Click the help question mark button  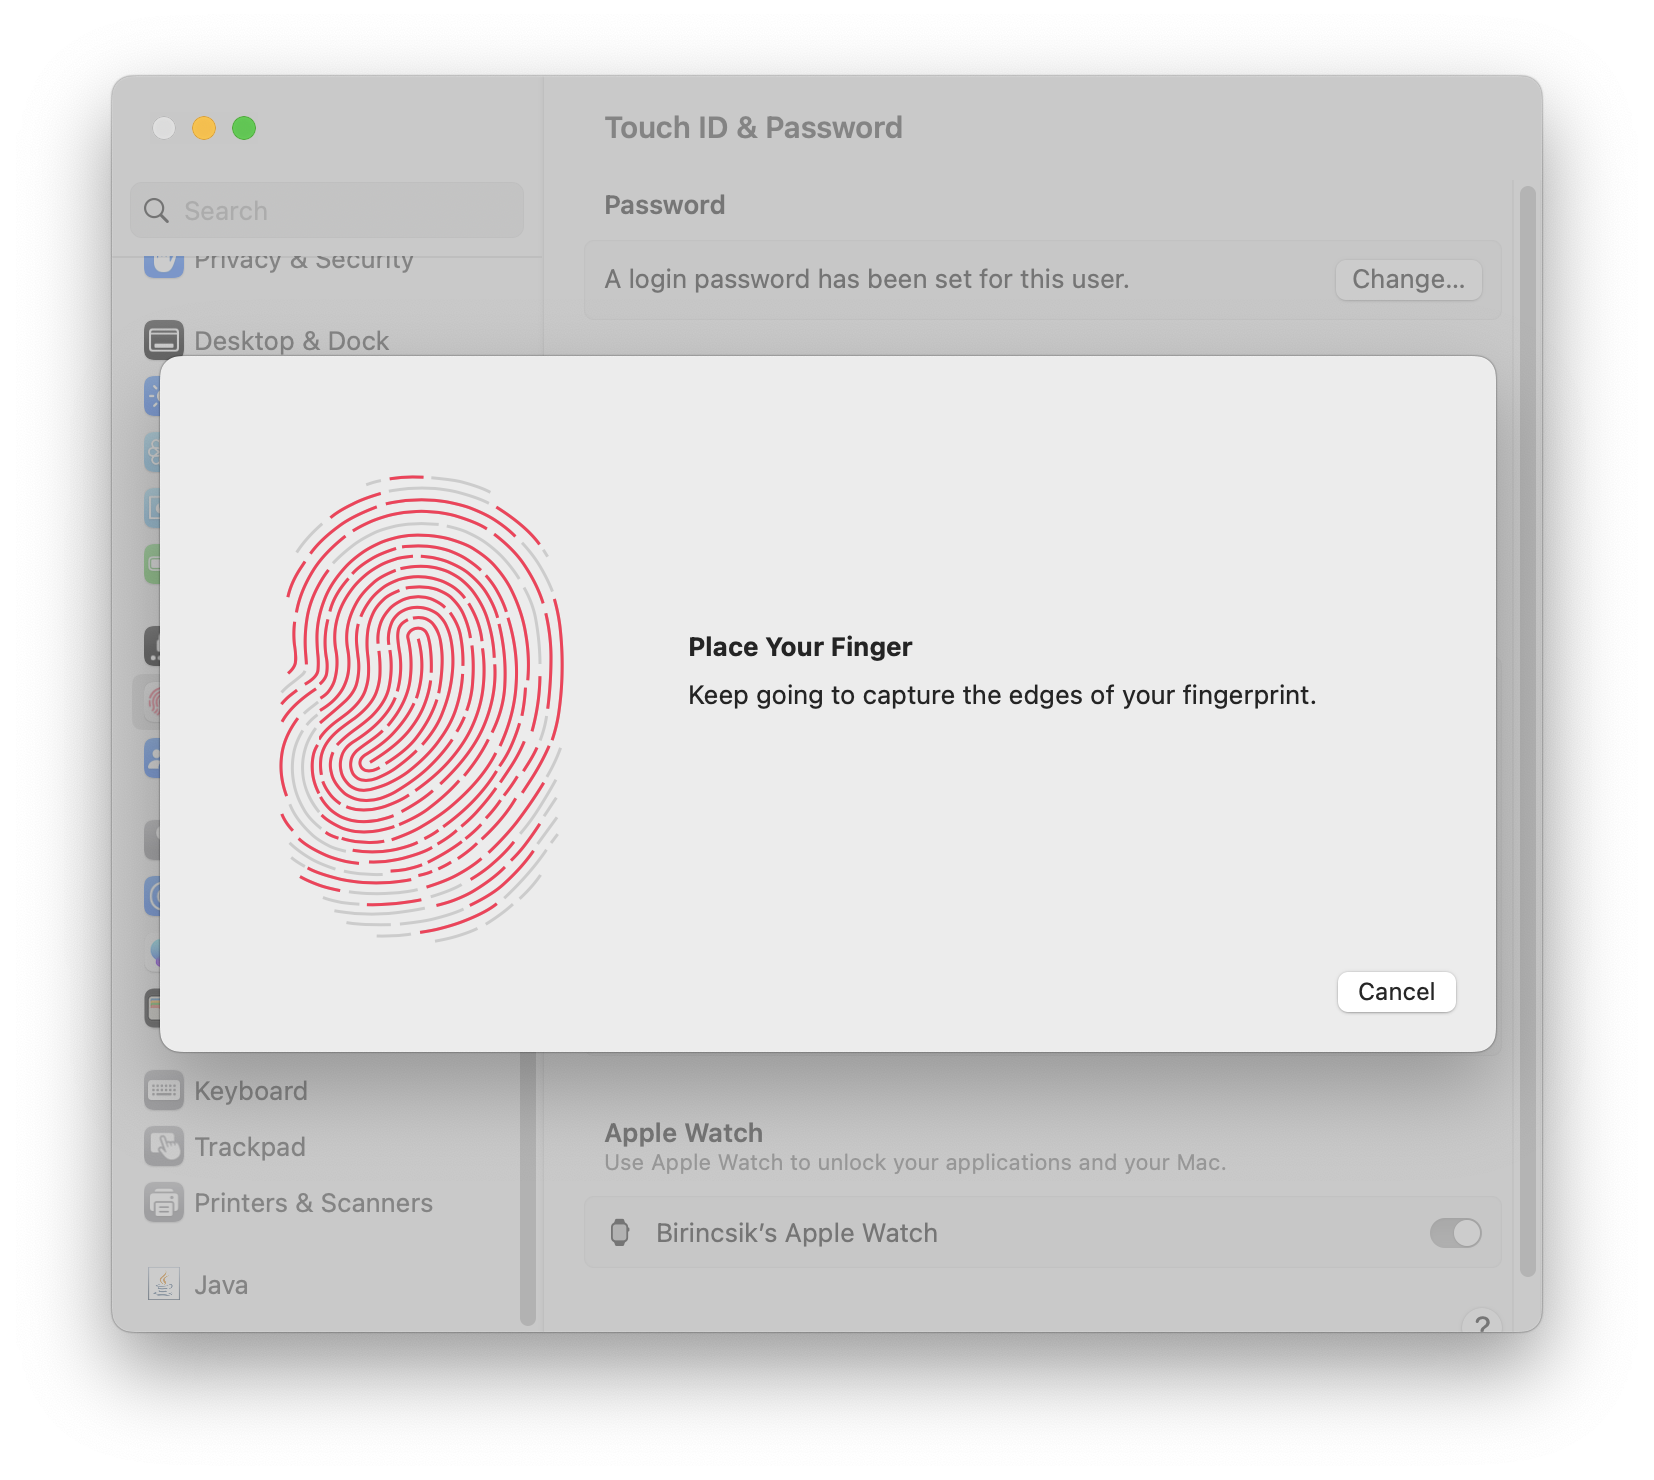click(1481, 1322)
